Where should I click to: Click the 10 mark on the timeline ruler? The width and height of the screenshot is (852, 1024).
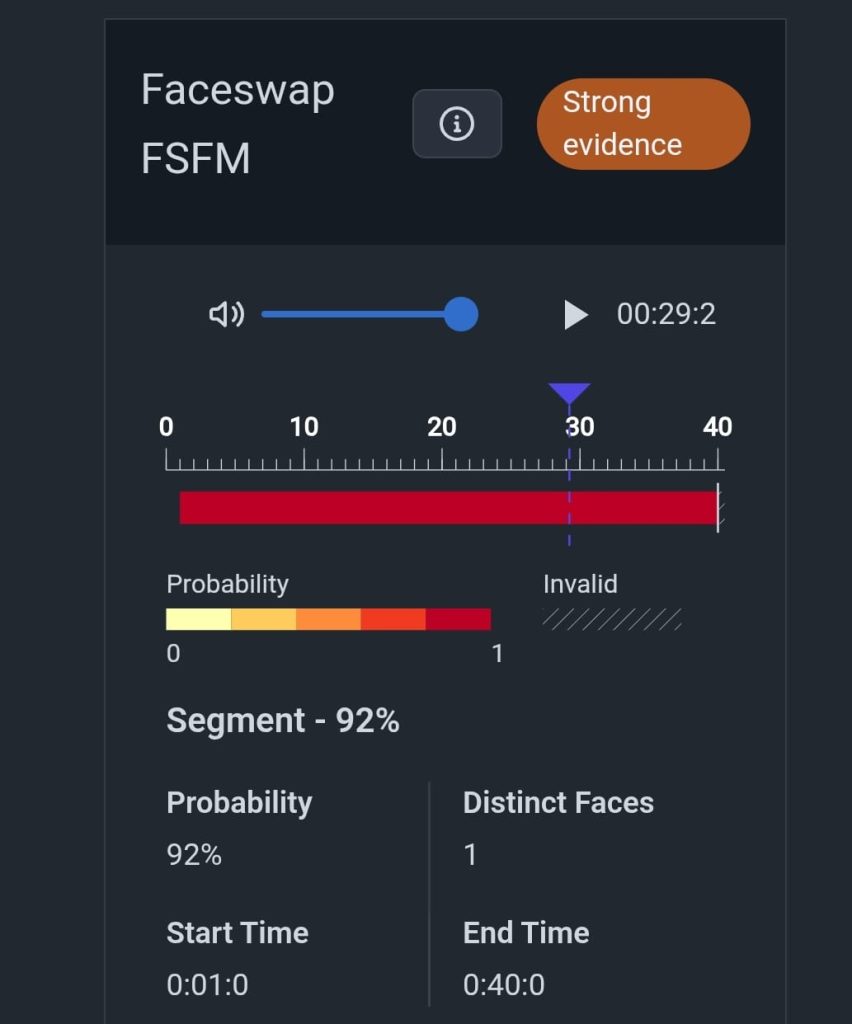coord(304,428)
